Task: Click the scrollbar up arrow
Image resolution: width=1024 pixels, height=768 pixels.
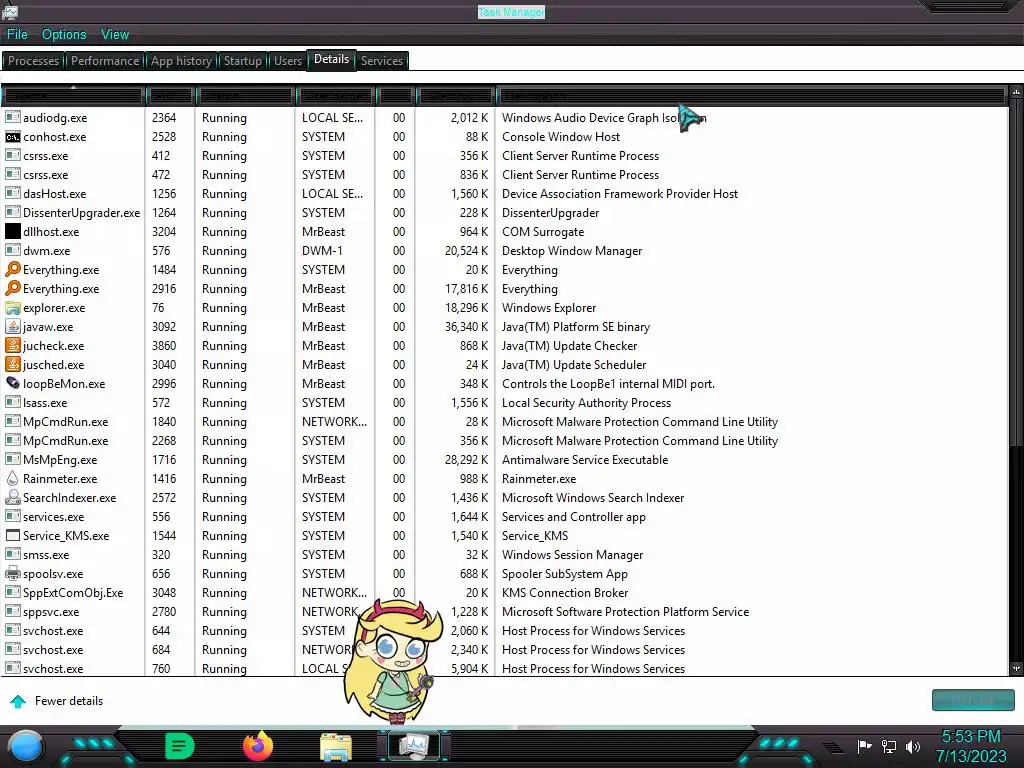Action: tap(1016, 93)
